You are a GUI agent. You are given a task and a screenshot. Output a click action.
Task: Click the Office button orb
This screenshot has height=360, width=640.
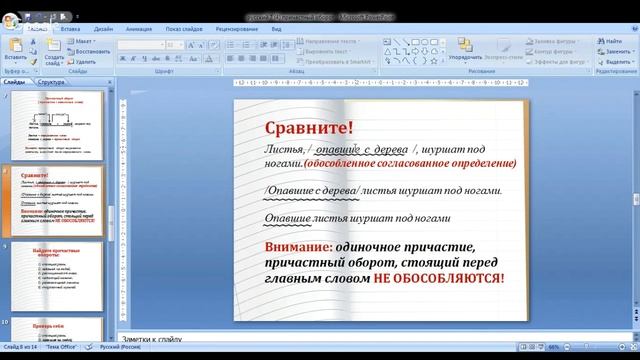coord(10,20)
